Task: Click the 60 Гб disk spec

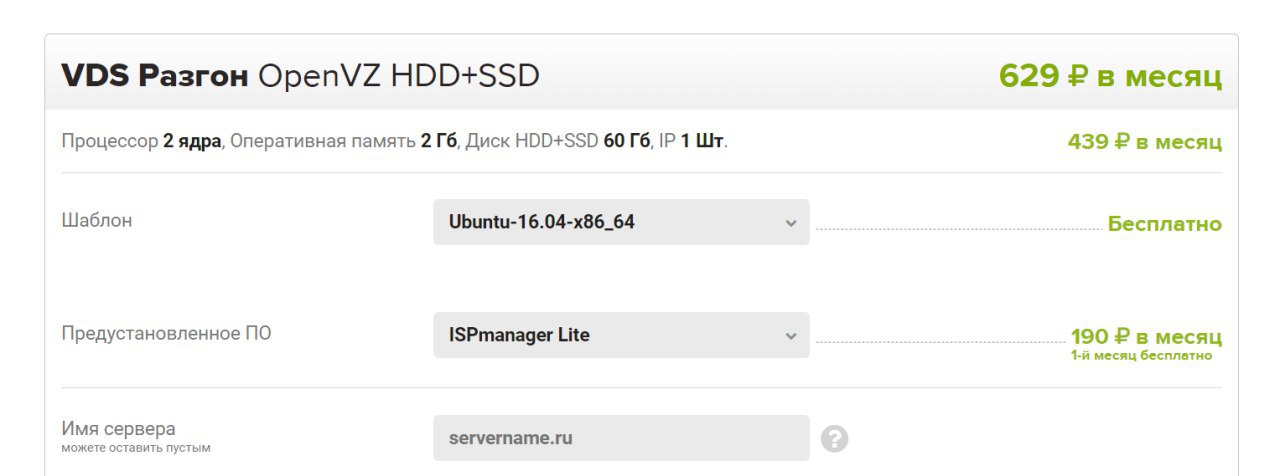Action: pos(627,142)
